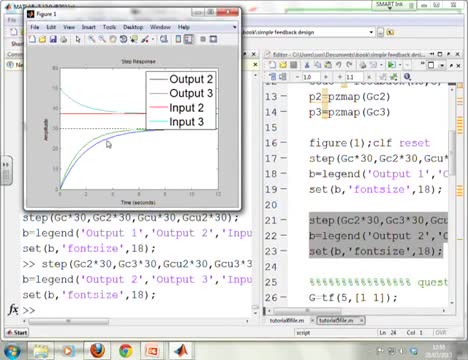
Task: Click the Edit Plot arrow pointer tool
Action: click(x=78, y=39)
